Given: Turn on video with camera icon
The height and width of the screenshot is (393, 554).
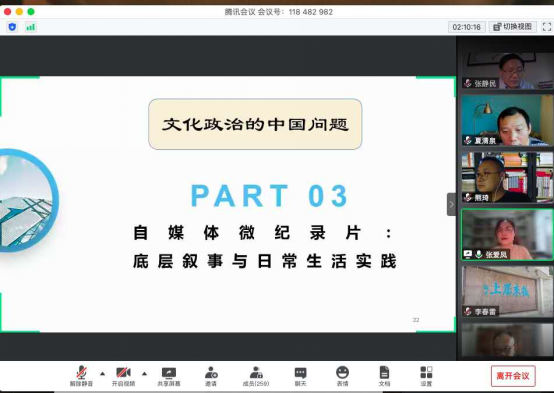Looking at the screenshot, I should [x=123, y=376].
